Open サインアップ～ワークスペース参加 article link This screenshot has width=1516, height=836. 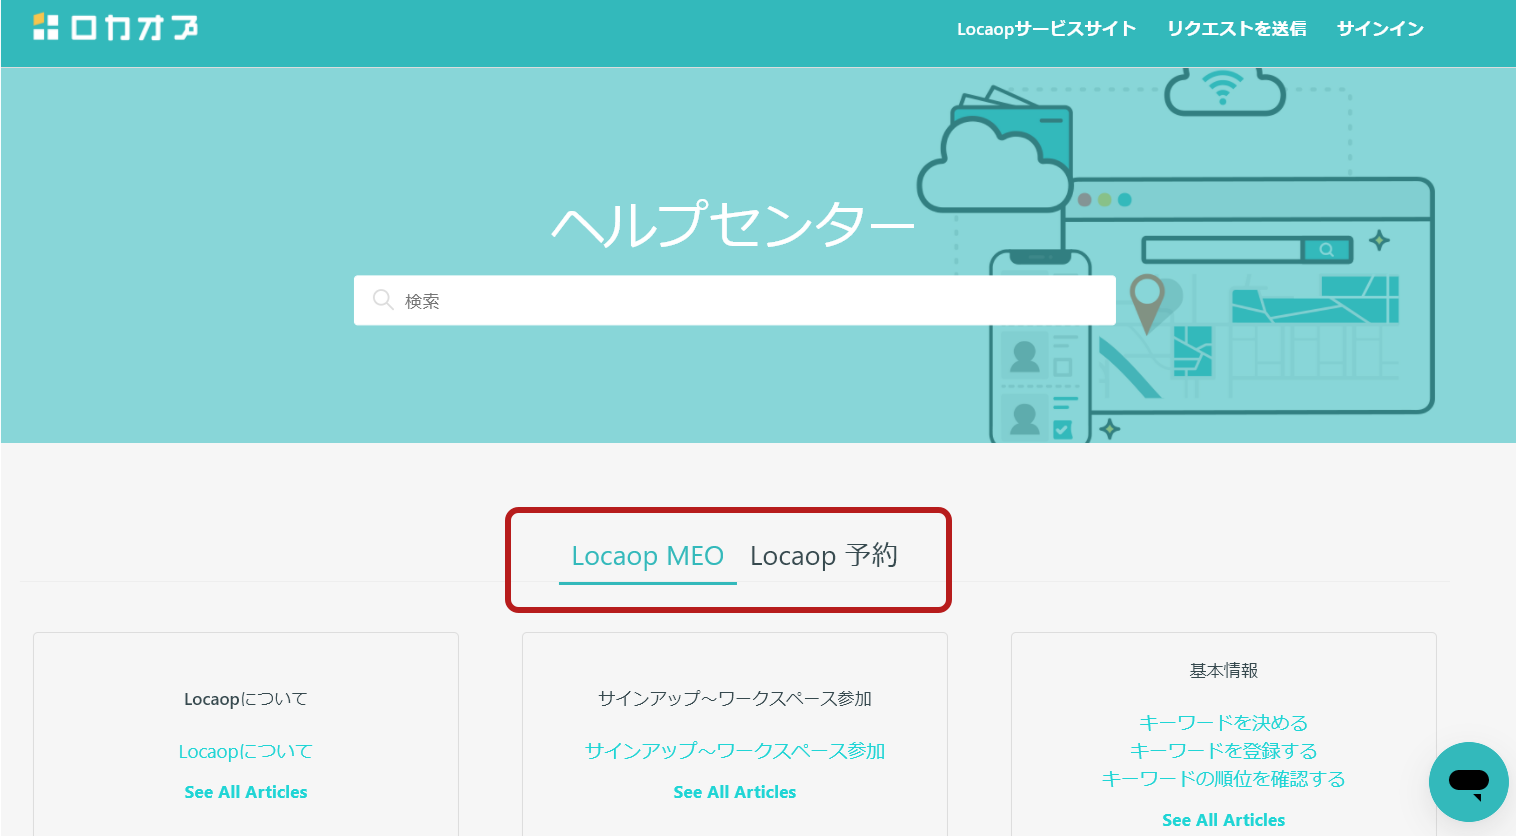735,751
